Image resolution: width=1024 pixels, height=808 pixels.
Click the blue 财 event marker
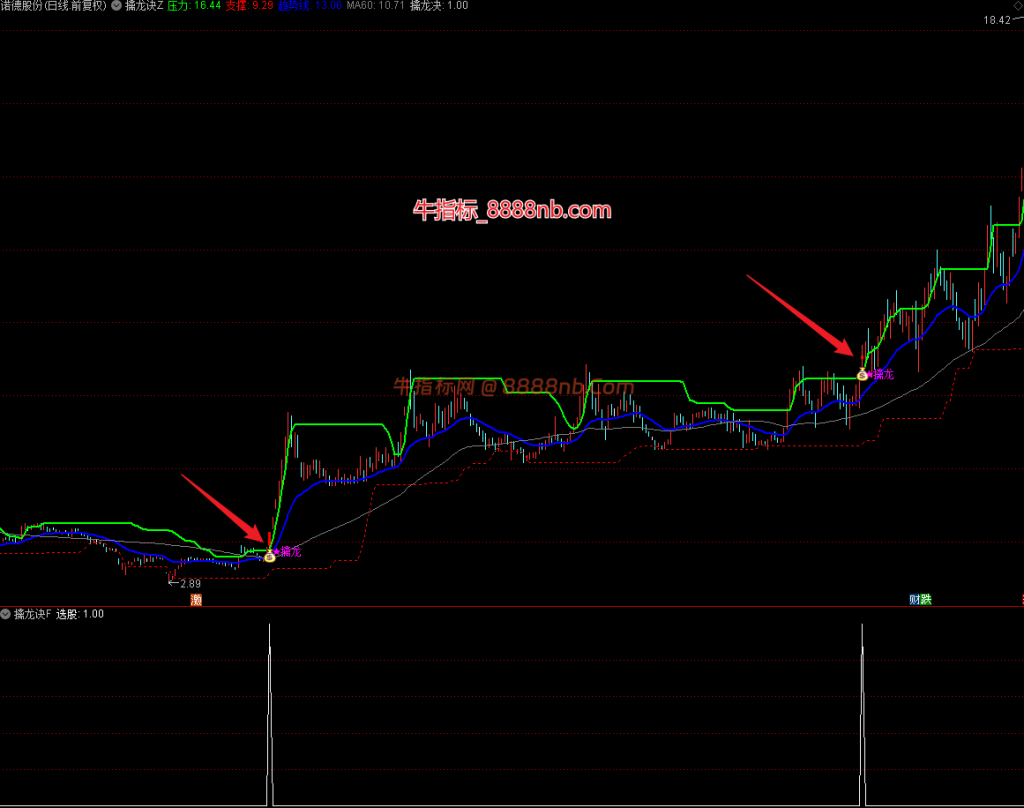click(915, 600)
